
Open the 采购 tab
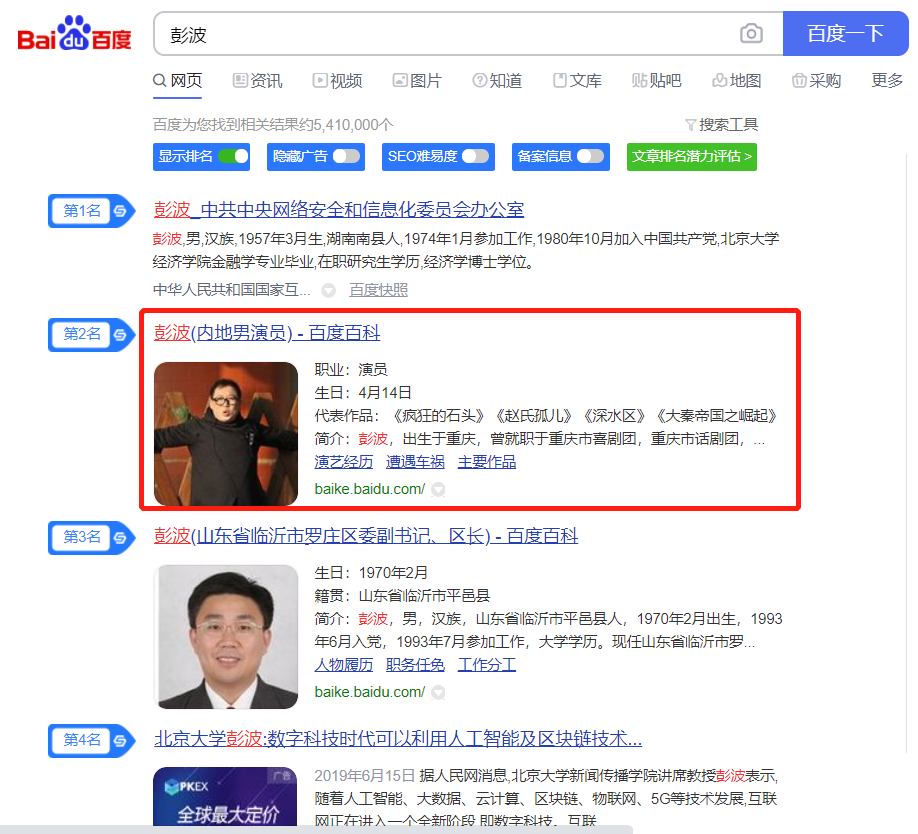coord(816,80)
